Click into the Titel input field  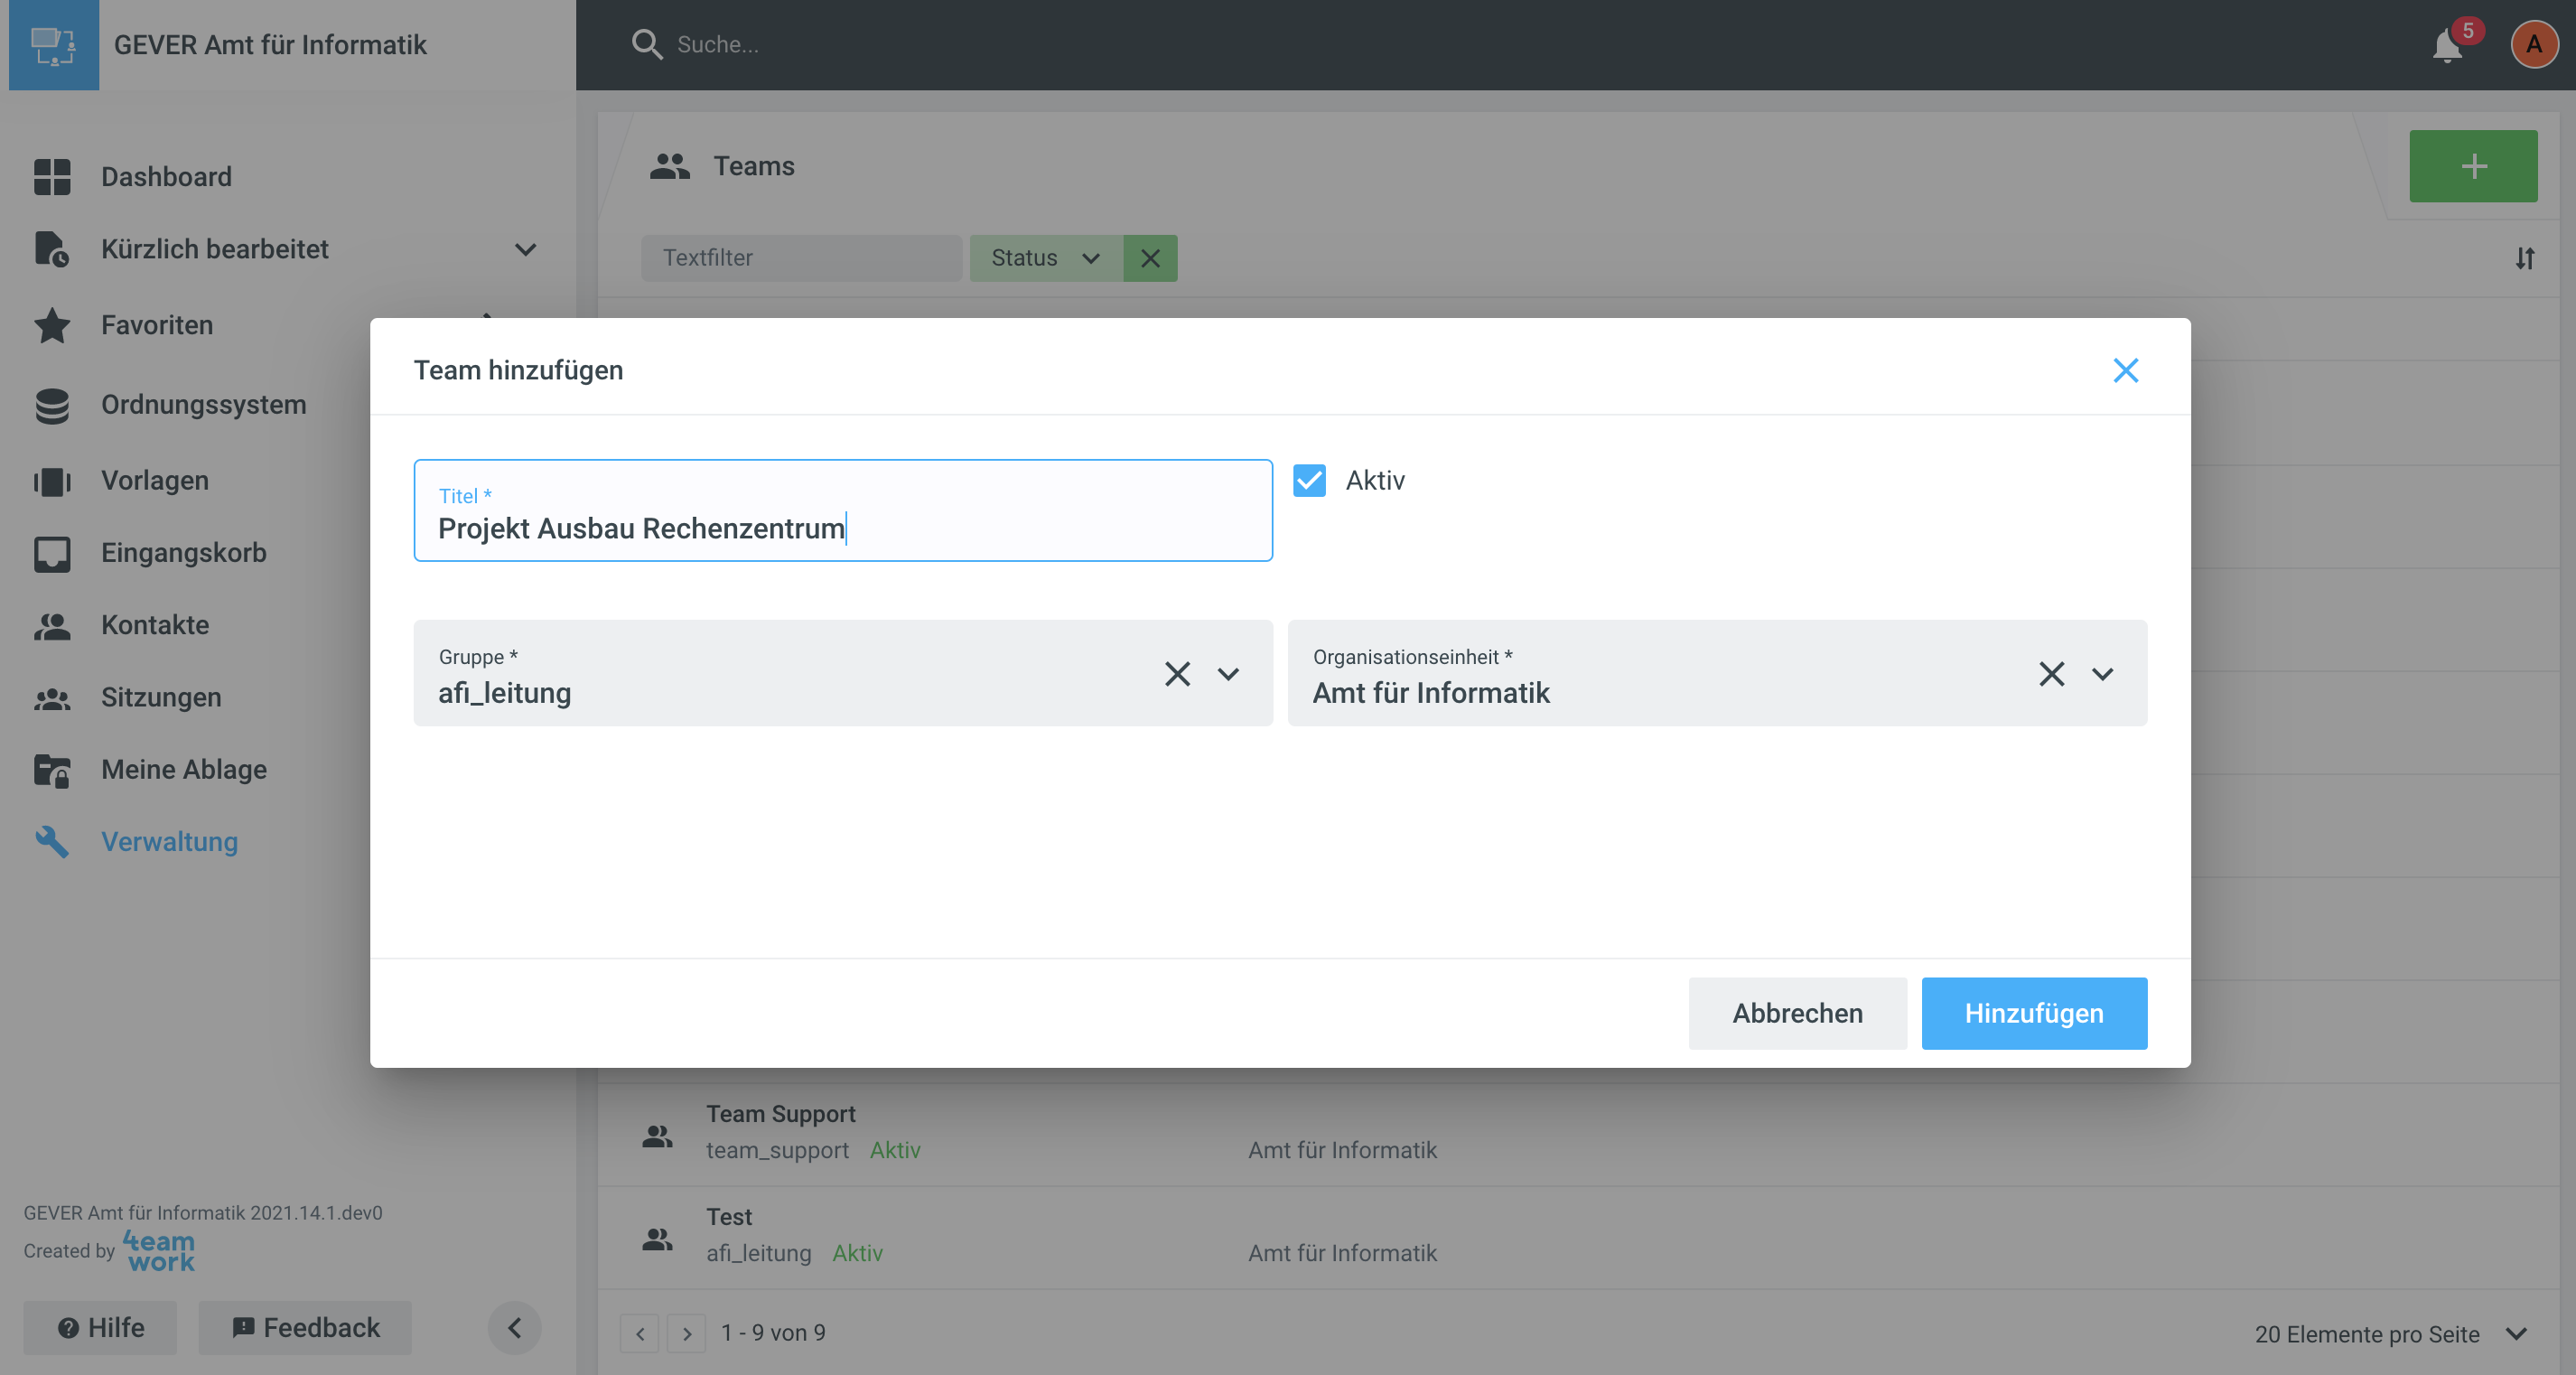coord(842,527)
